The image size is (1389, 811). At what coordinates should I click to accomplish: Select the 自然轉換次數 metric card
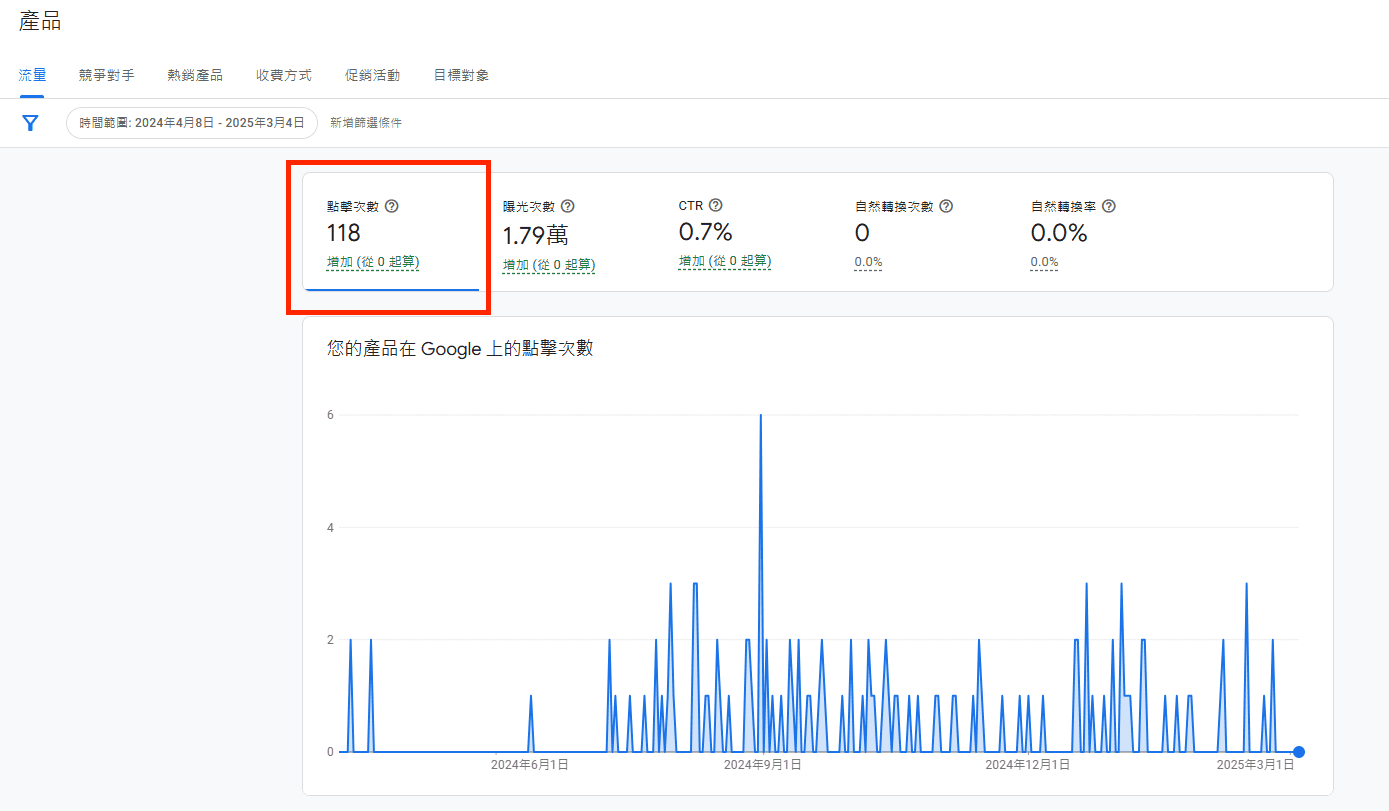click(x=919, y=232)
